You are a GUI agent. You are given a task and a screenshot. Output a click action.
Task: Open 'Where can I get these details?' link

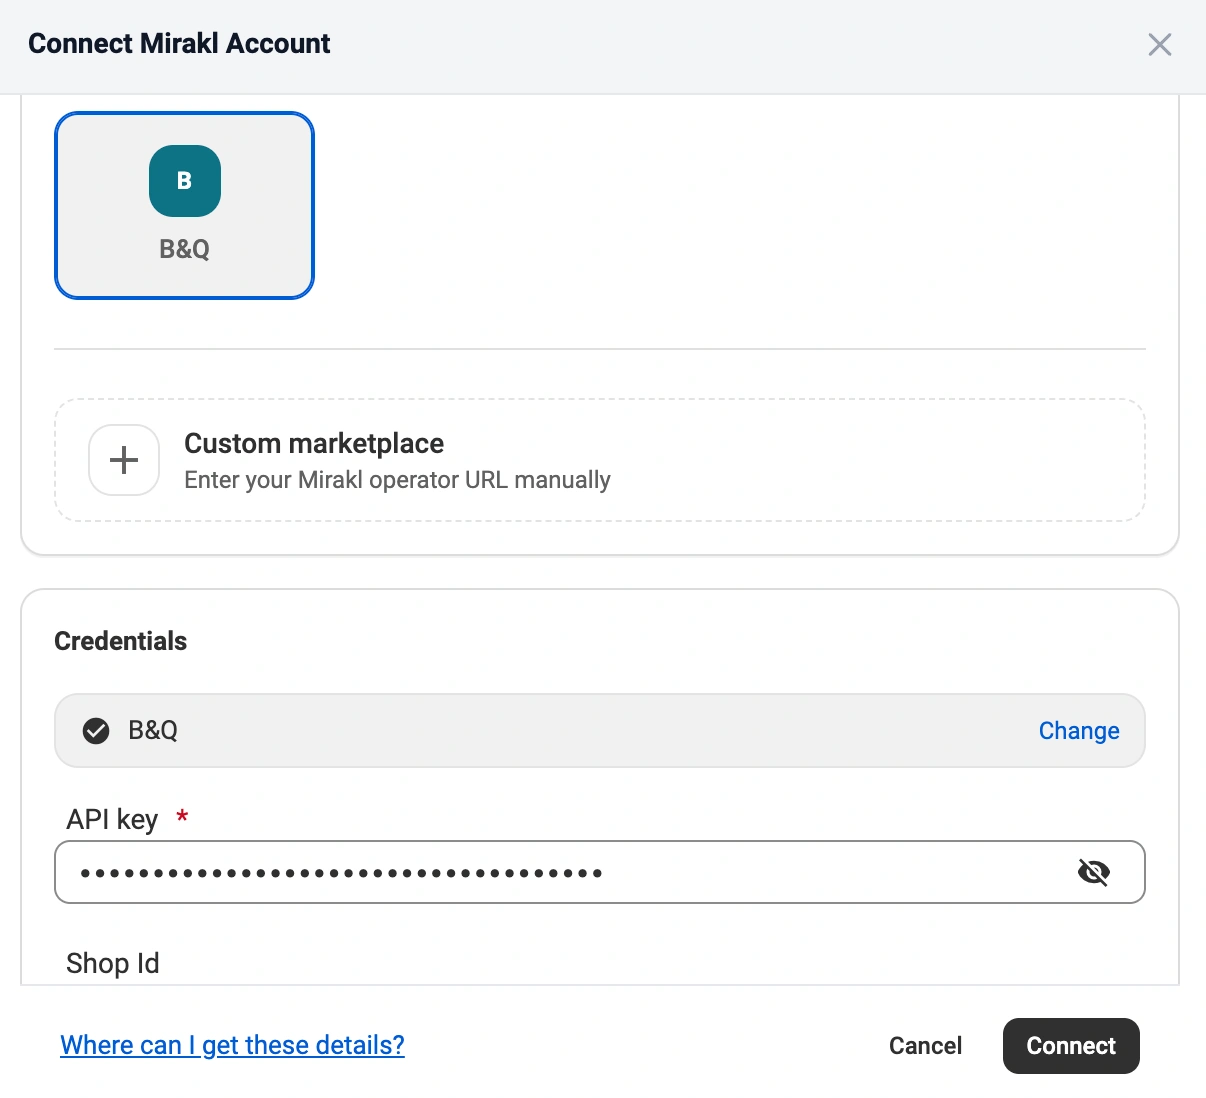click(x=232, y=1045)
